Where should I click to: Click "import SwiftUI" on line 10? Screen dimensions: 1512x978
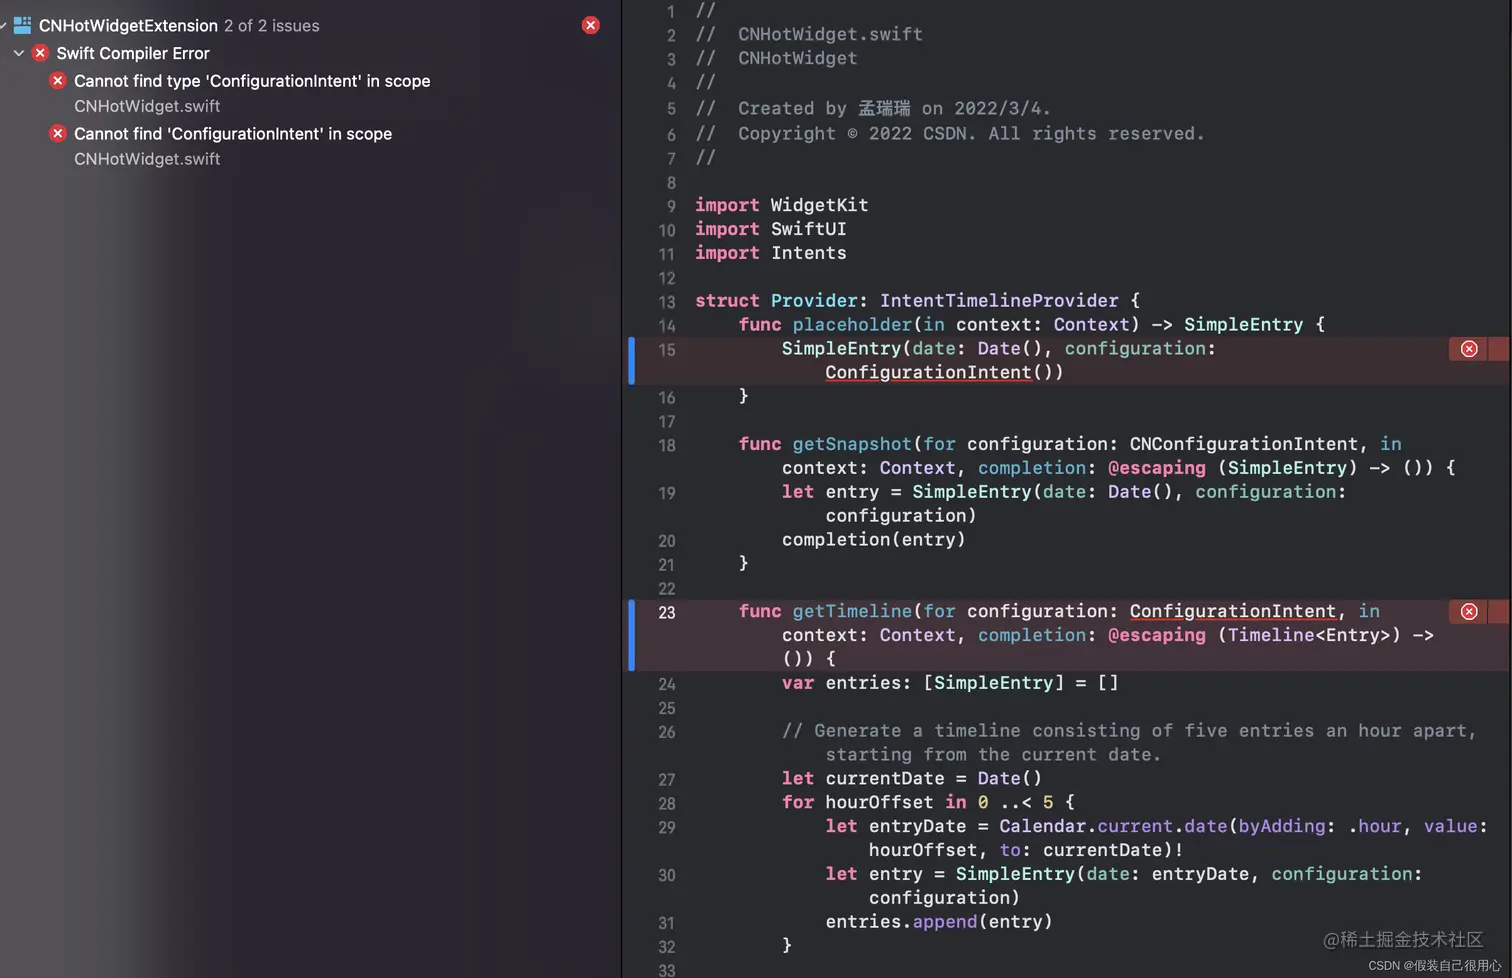[771, 229]
